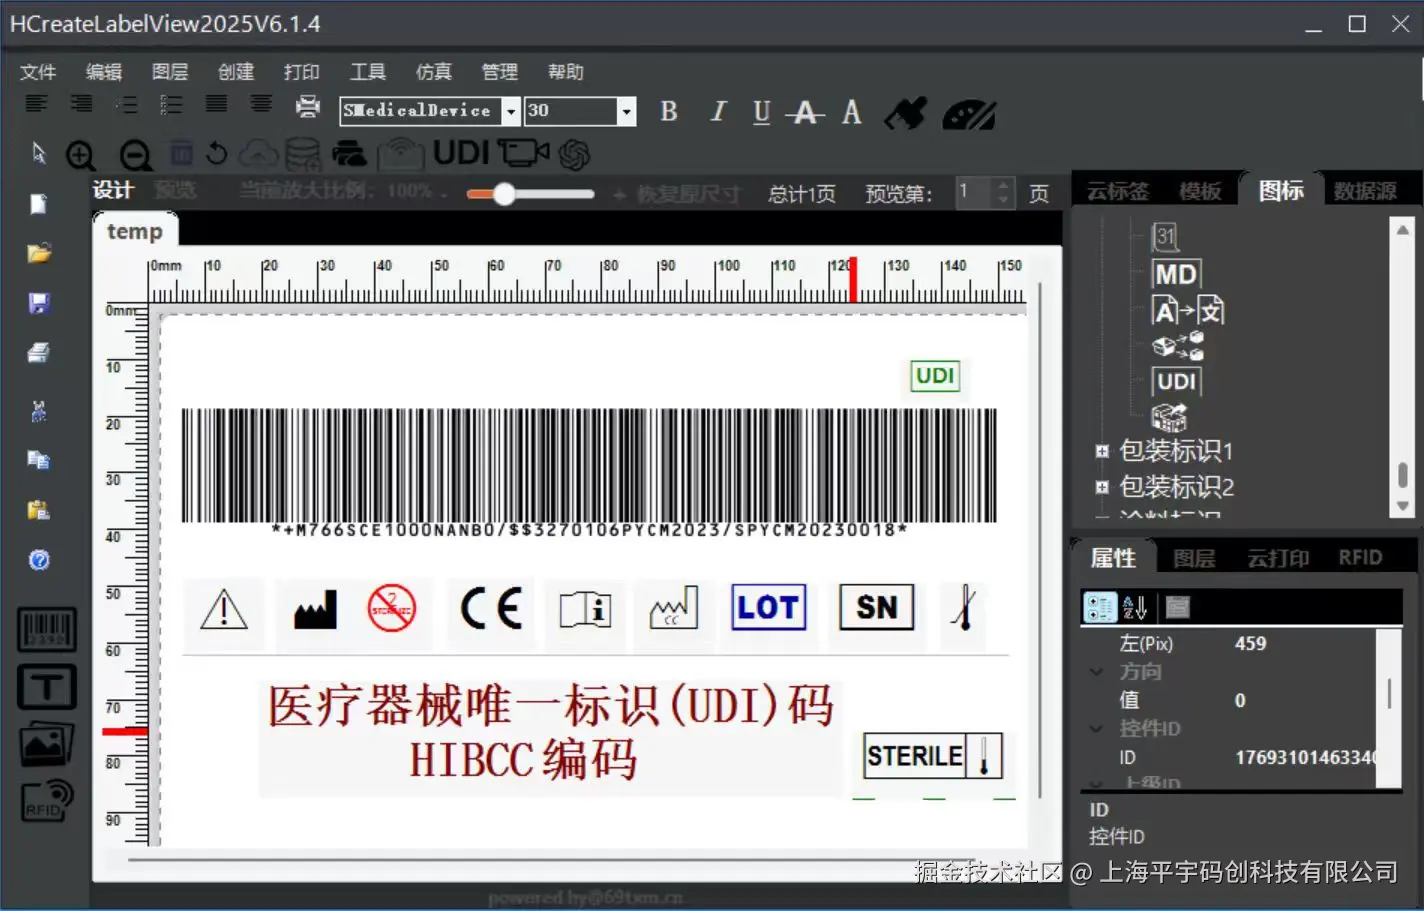The image size is (1424, 911).
Task: Collapse the 方向 property group
Action: [1097, 672]
